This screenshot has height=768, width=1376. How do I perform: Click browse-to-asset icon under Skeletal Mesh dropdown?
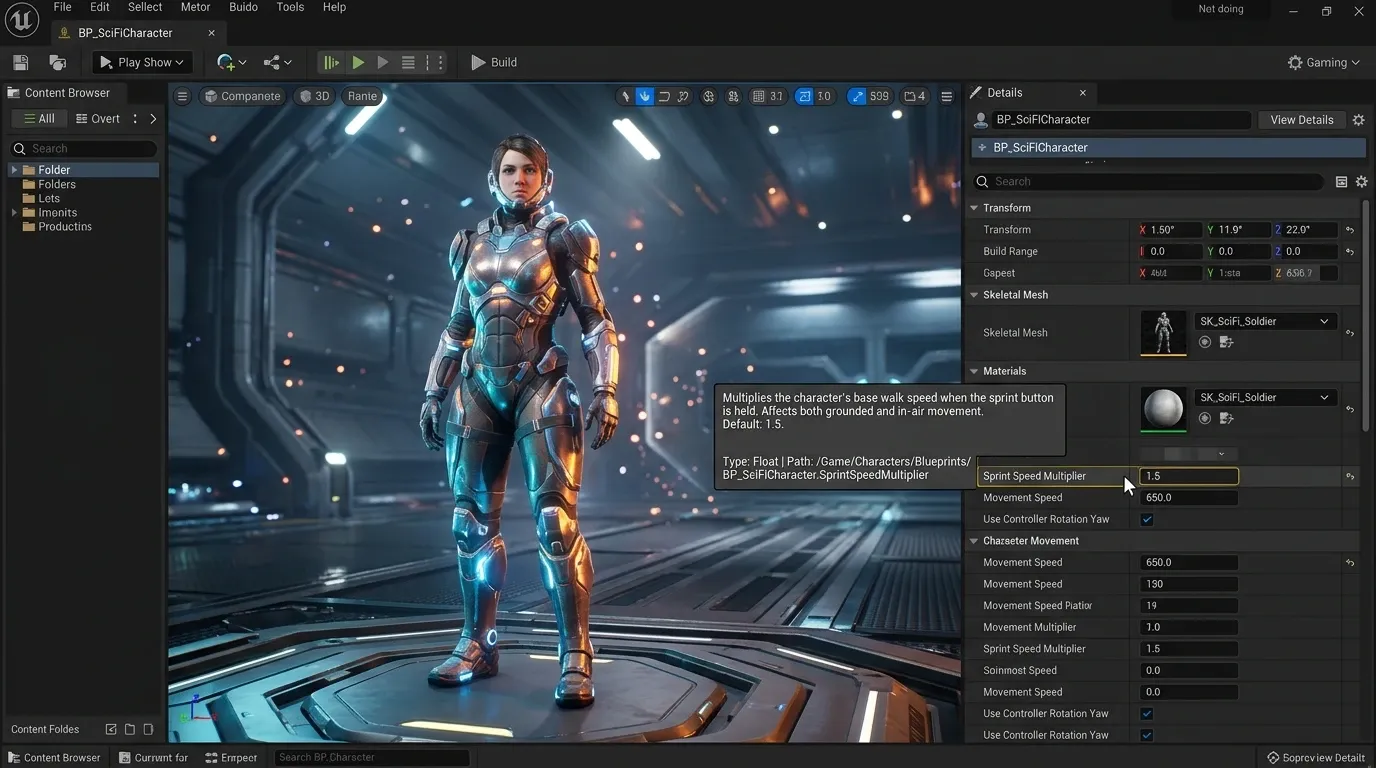coord(1227,342)
